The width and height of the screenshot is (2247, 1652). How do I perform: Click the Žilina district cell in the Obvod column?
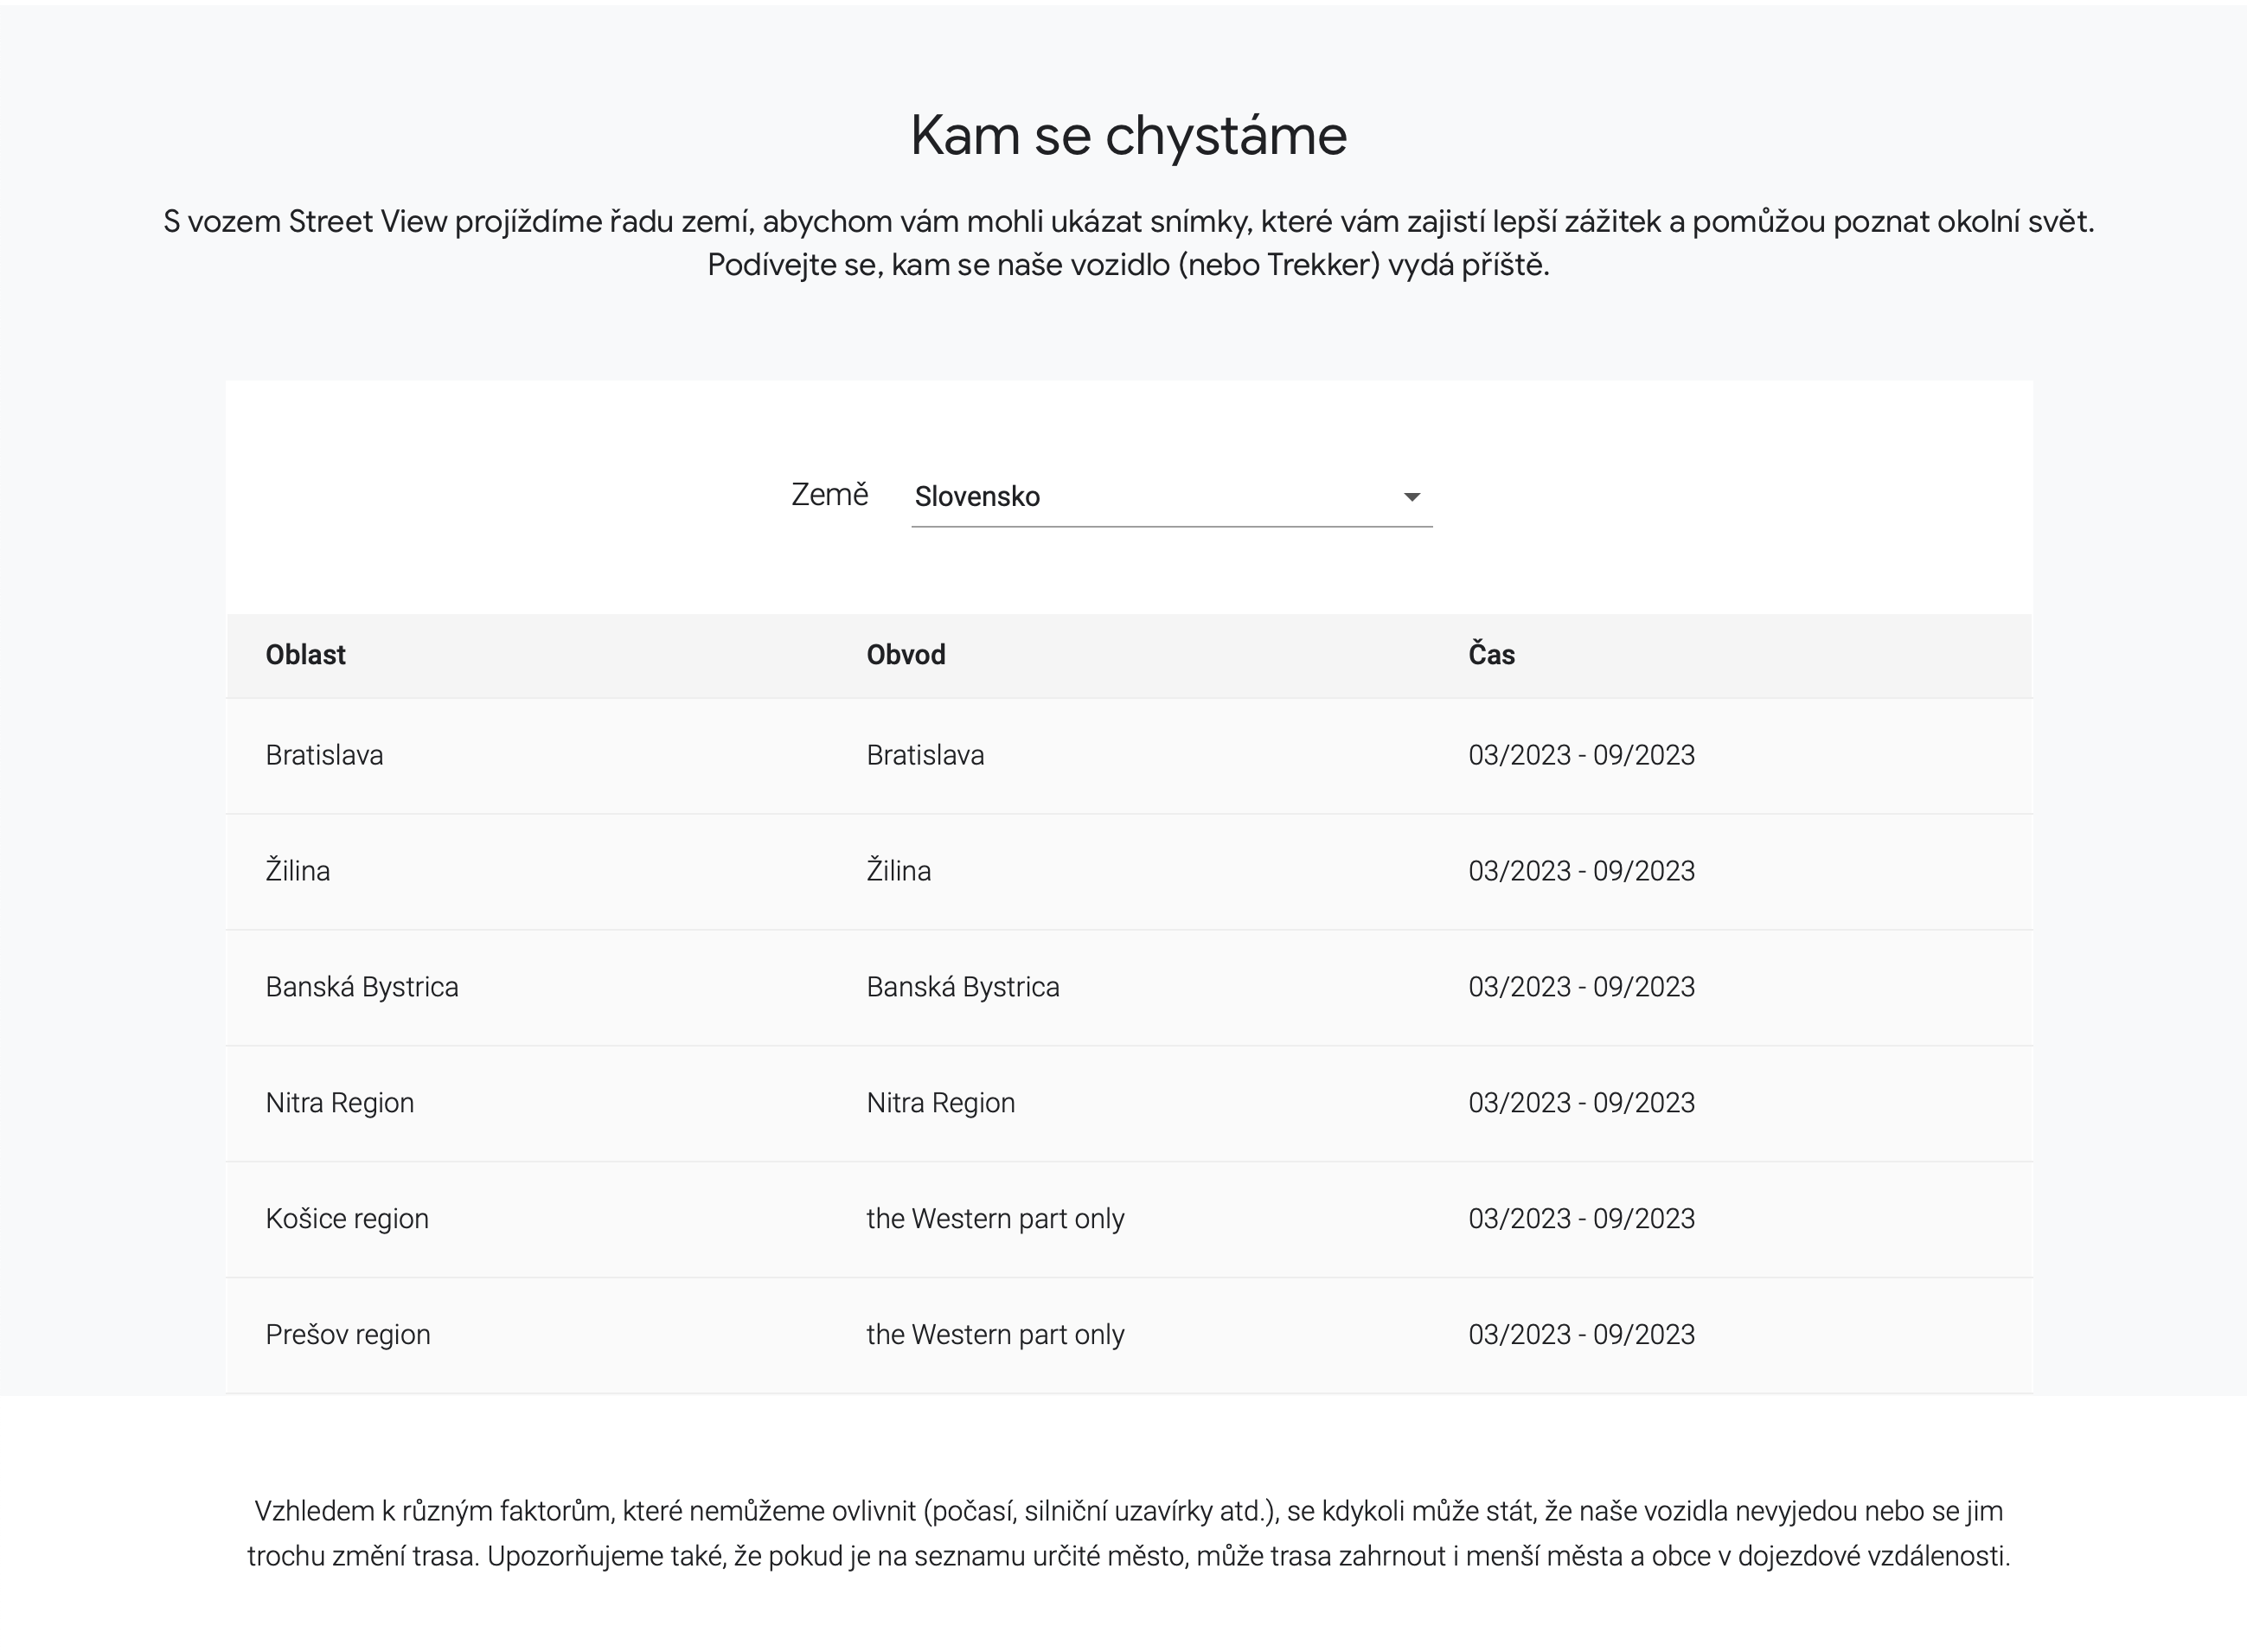click(898, 871)
